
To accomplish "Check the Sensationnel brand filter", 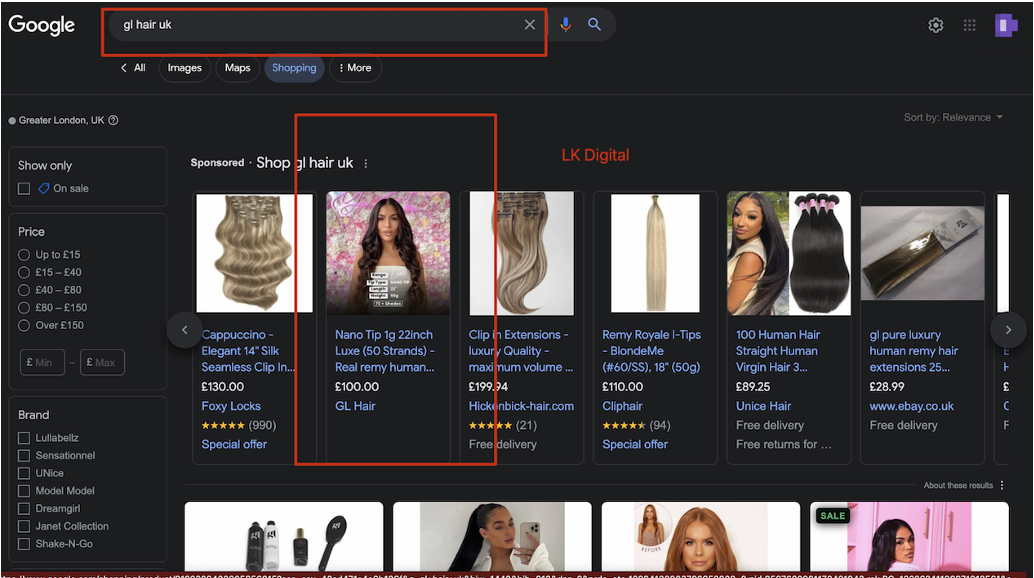I will [24, 455].
